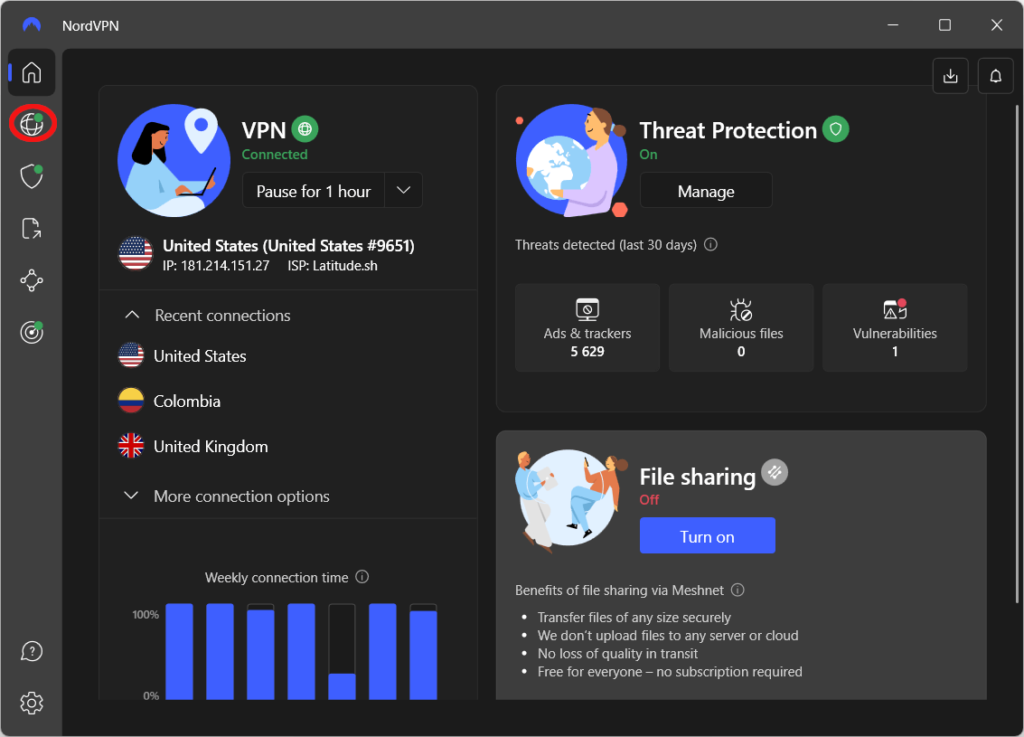Open the Vulnerabilities card

(x=895, y=328)
